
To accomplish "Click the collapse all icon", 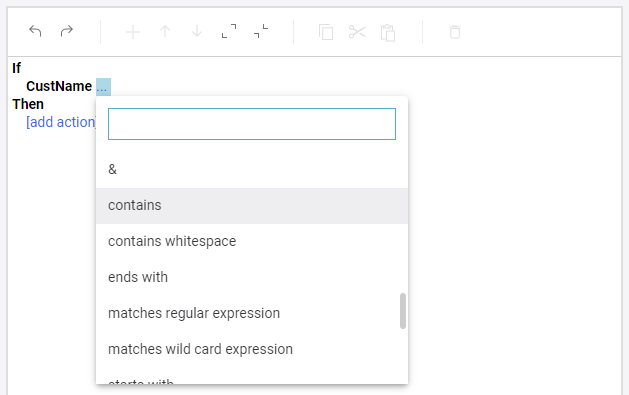I will [261, 31].
